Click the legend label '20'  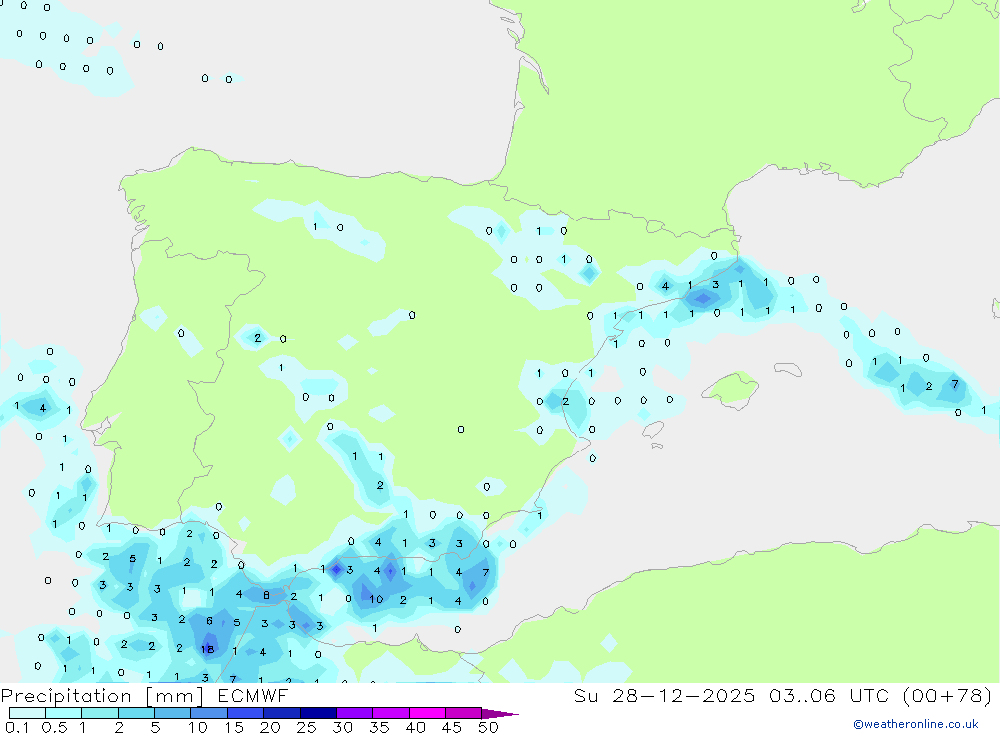point(270,727)
